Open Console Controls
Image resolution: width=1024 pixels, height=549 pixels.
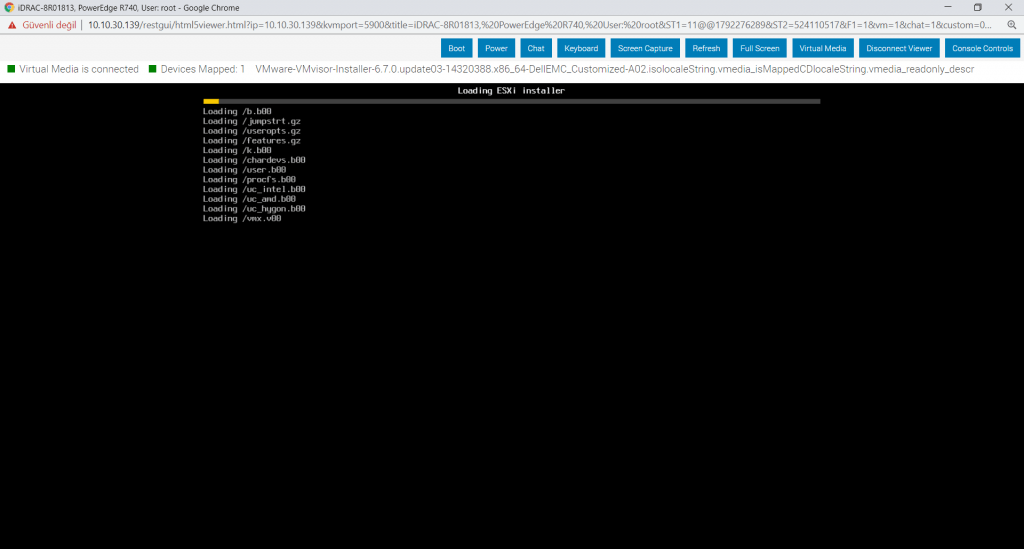click(982, 48)
